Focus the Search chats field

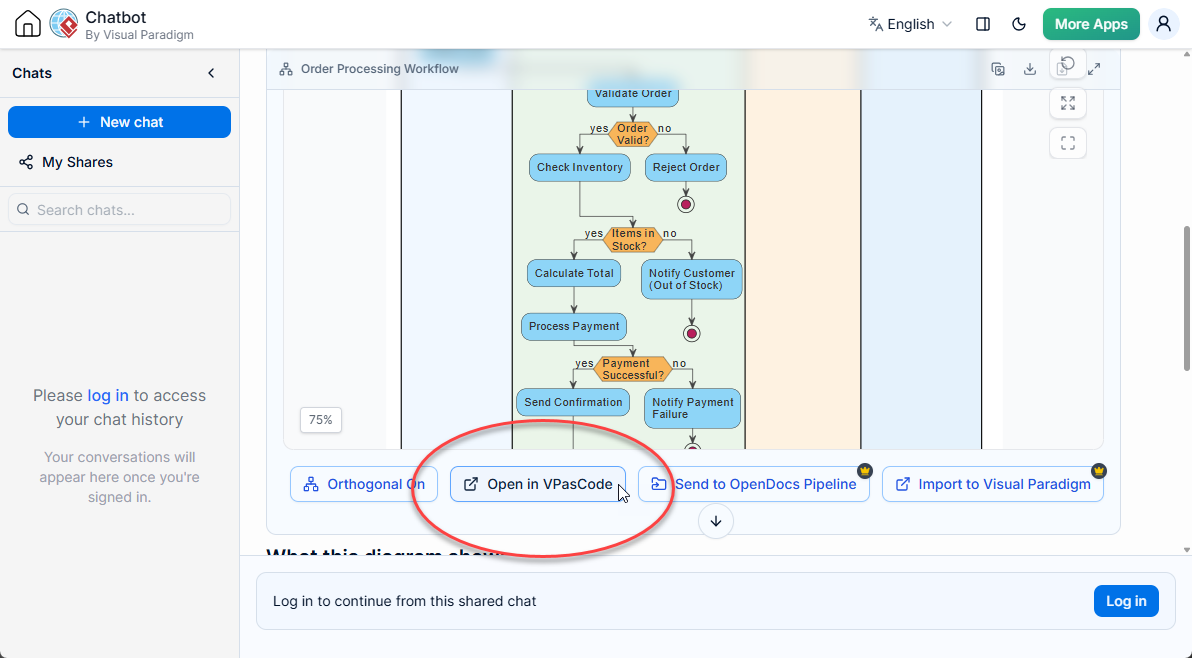pos(119,210)
